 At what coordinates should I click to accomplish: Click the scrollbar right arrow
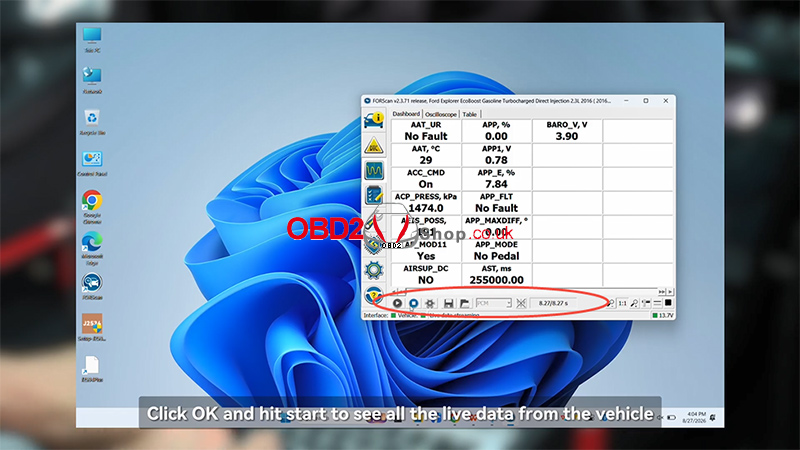pos(670,292)
